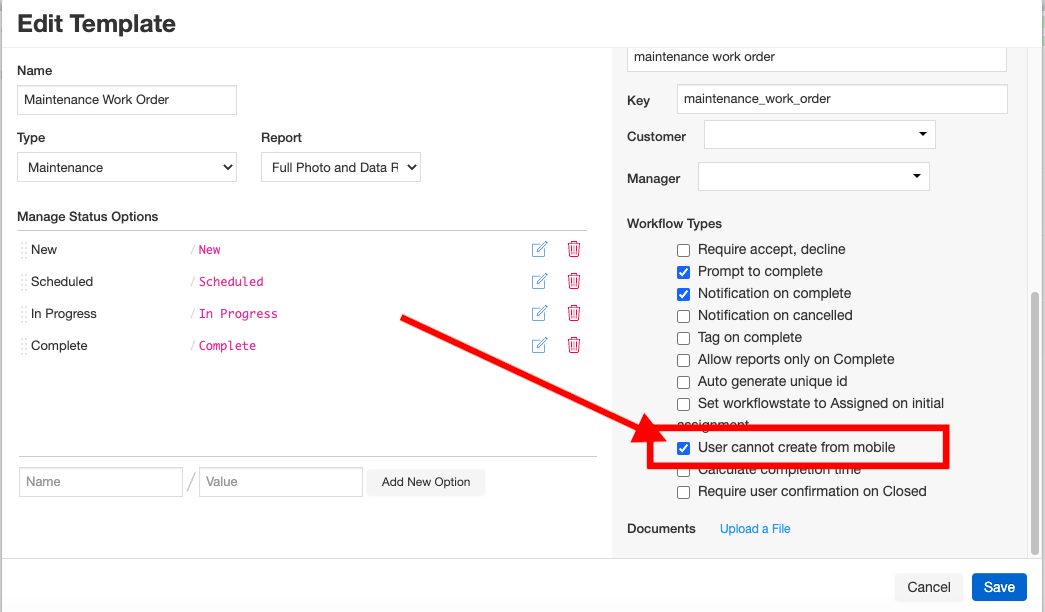The height and width of the screenshot is (612, 1045).
Task: Delete the Scheduled status option
Action: click(x=574, y=282)
